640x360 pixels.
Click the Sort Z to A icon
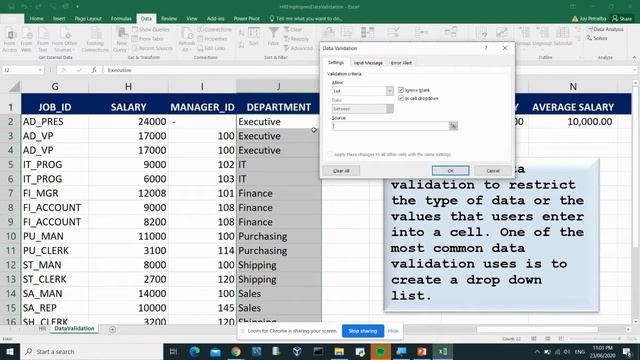pyautogui.click(x=241, y=44)
